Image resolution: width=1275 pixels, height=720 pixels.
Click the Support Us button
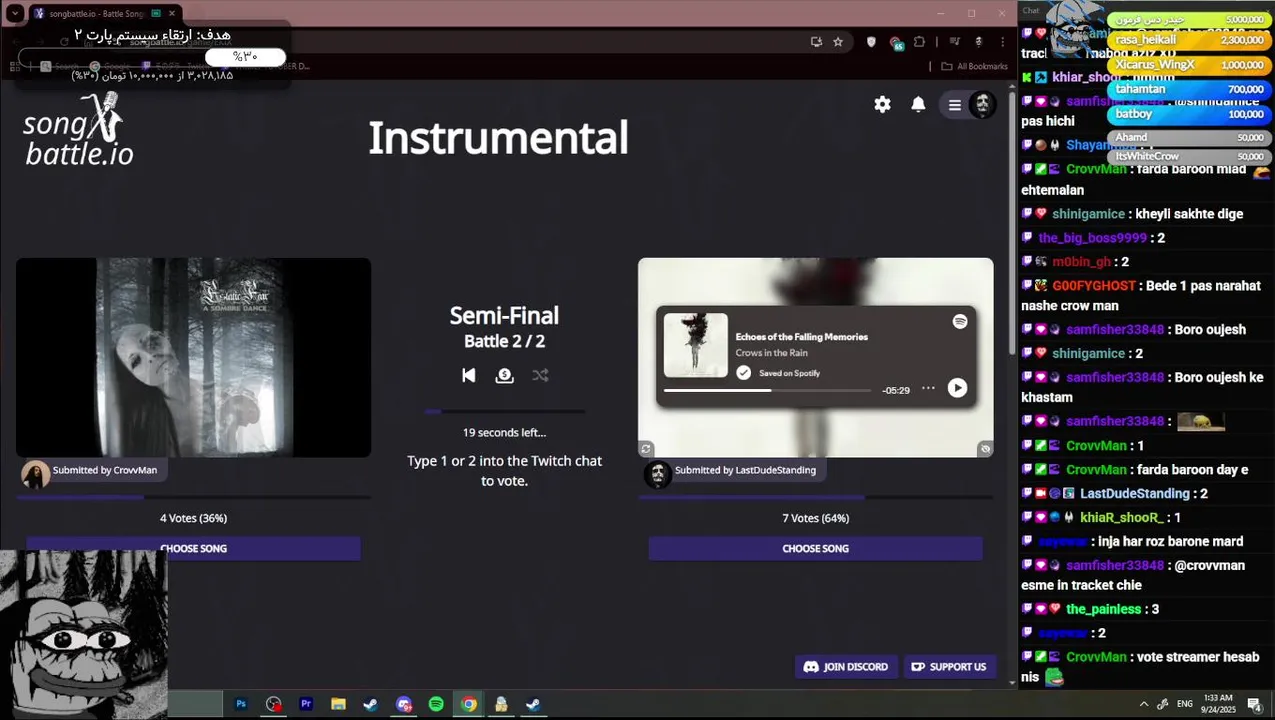pyautogui.click(x=948, y=667)
